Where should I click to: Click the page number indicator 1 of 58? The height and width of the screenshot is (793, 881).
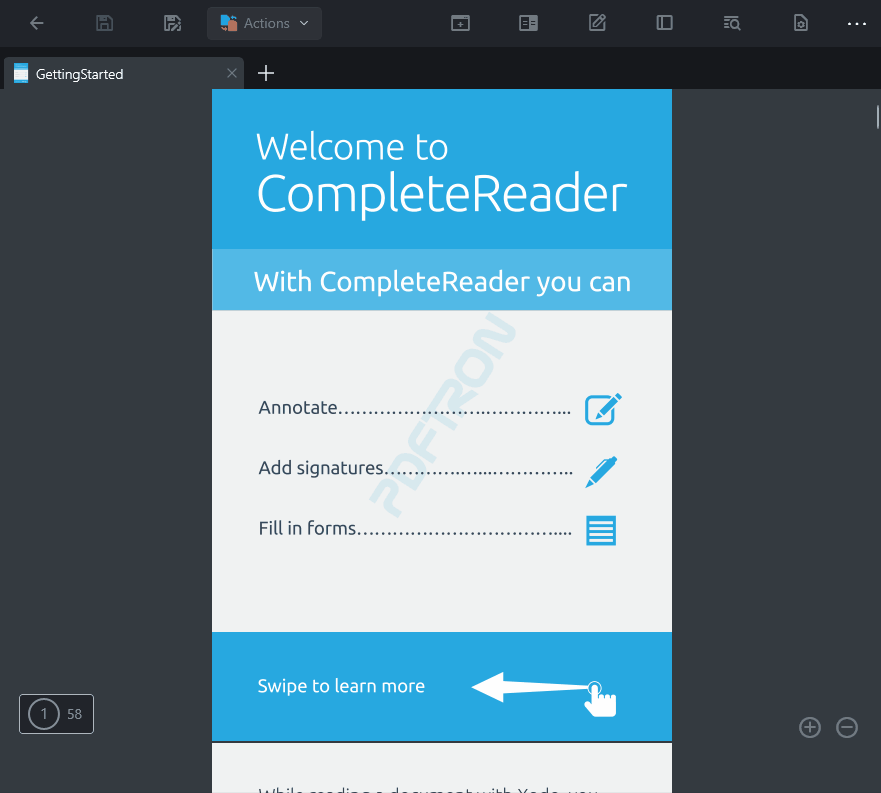56,714
